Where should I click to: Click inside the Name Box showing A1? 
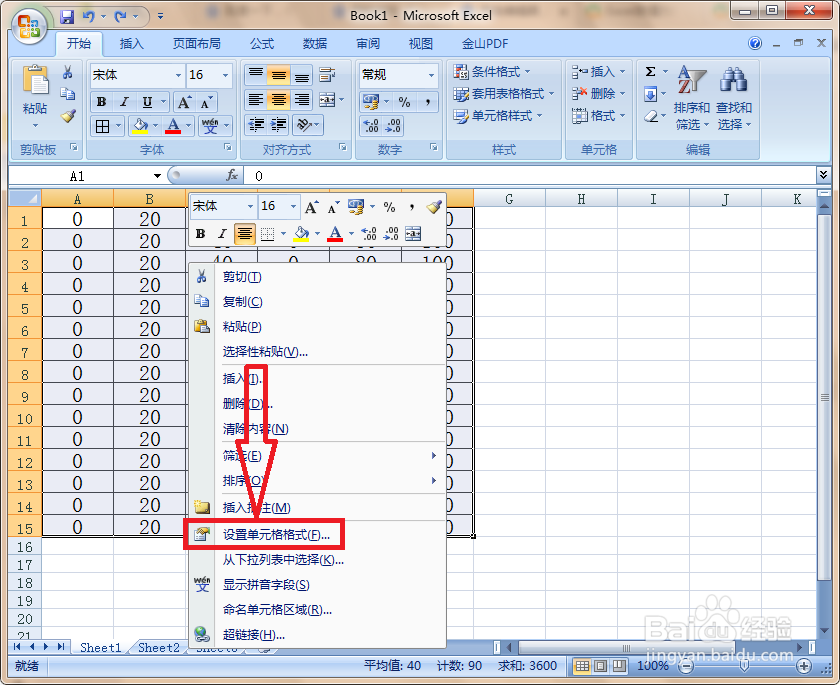pos(77,176)
